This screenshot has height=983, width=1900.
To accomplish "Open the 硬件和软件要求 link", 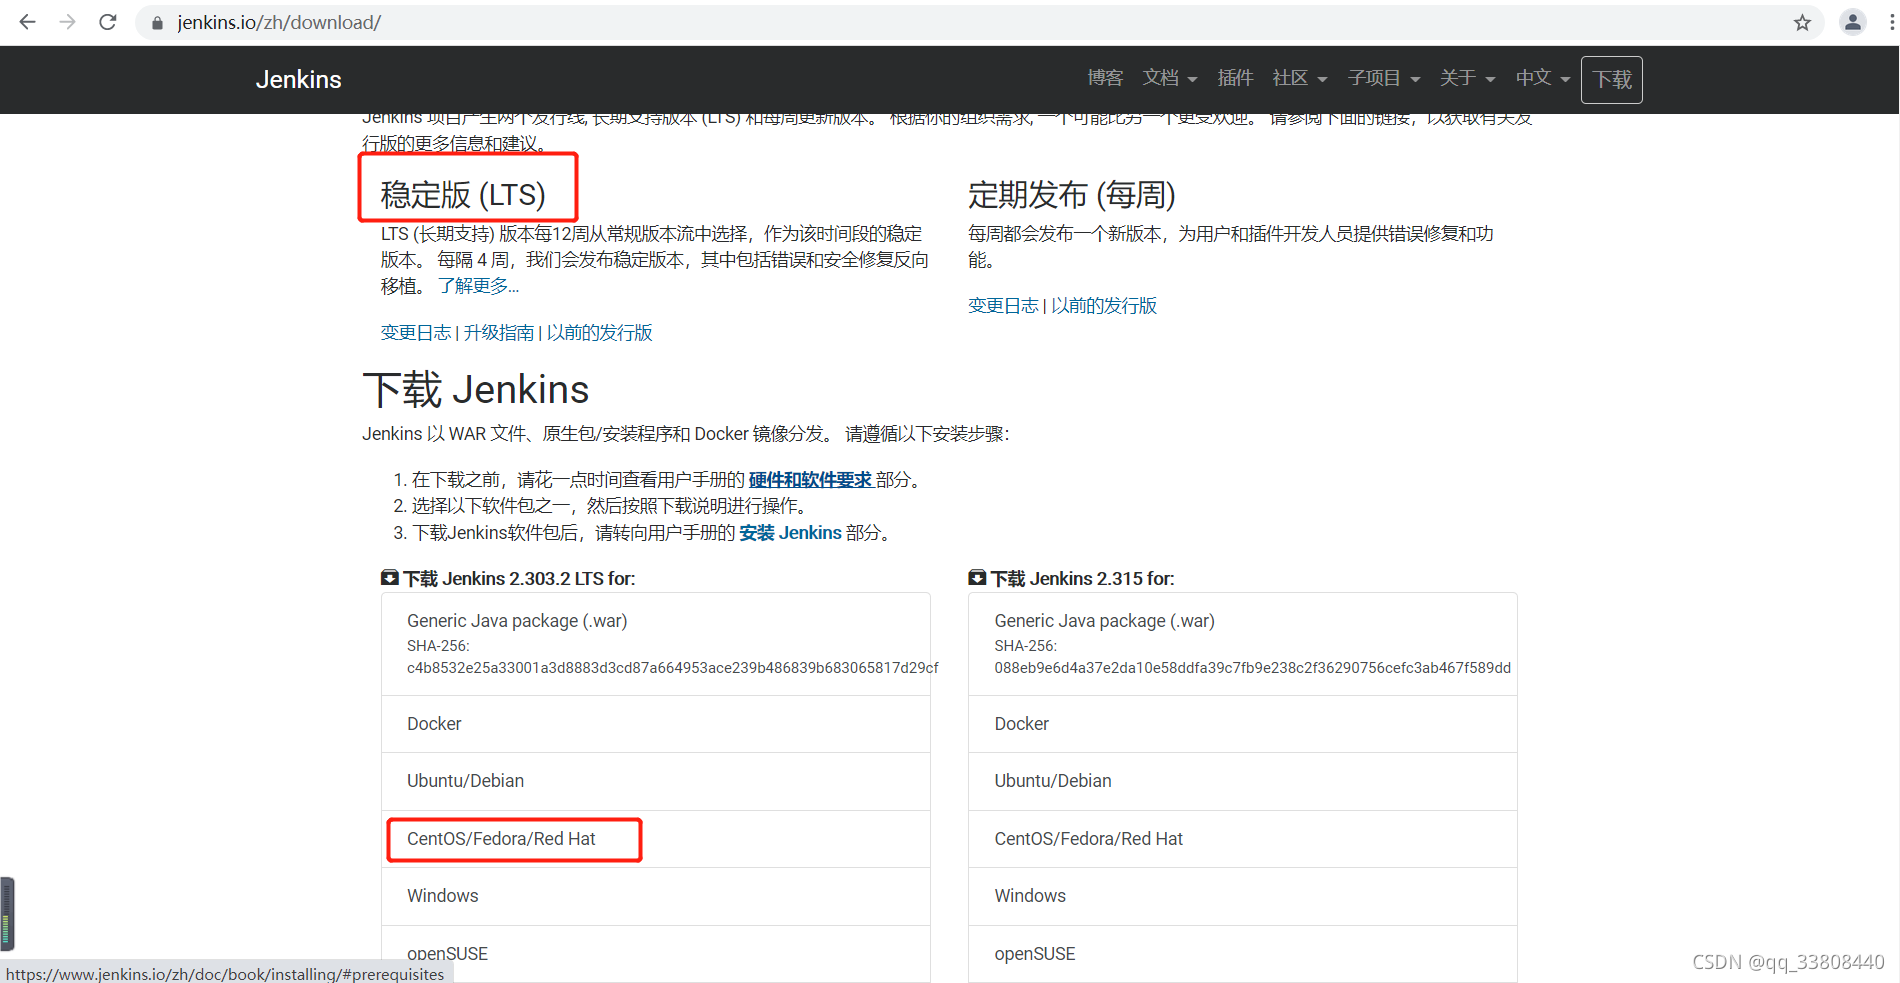I will click(x=810, y=480).
